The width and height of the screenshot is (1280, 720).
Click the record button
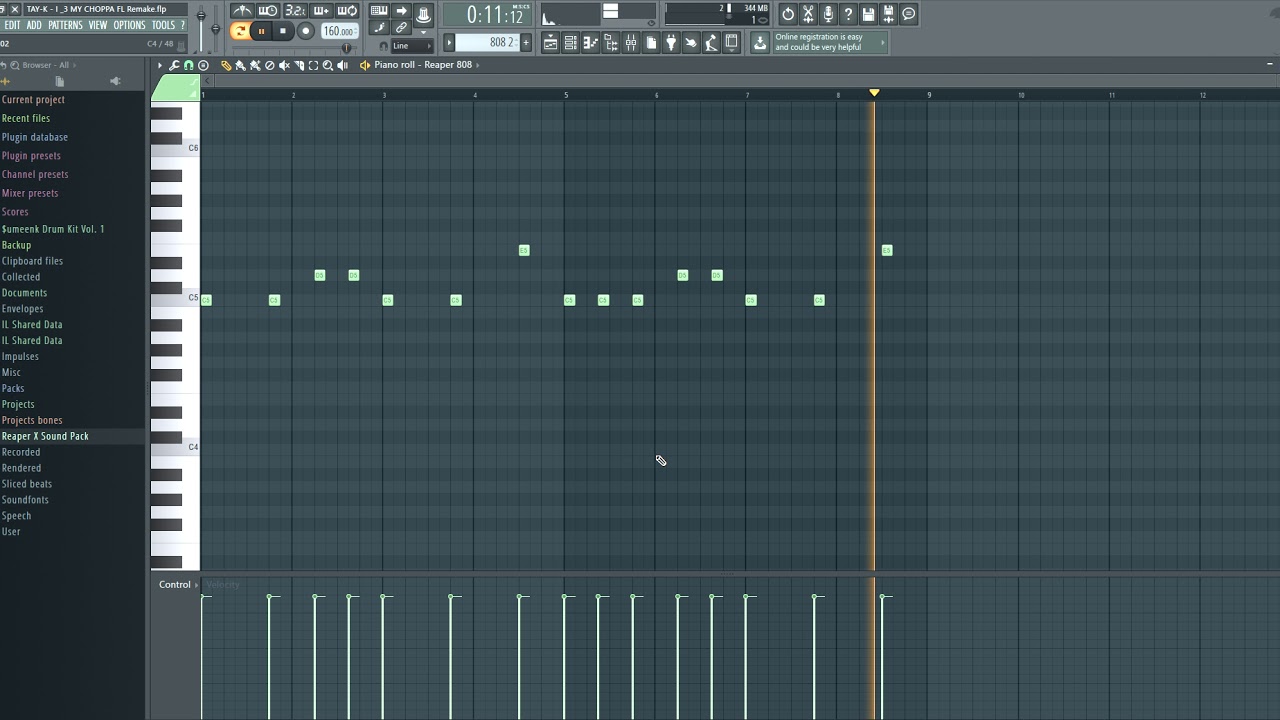[306, 31]
